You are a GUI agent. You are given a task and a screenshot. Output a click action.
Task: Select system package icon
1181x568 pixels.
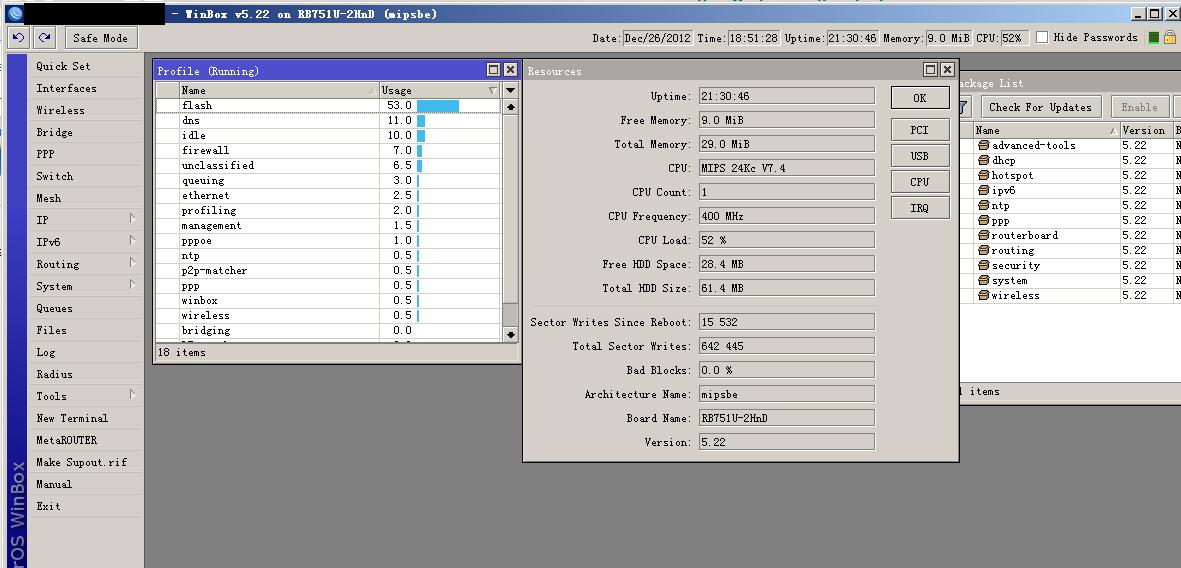983,280
